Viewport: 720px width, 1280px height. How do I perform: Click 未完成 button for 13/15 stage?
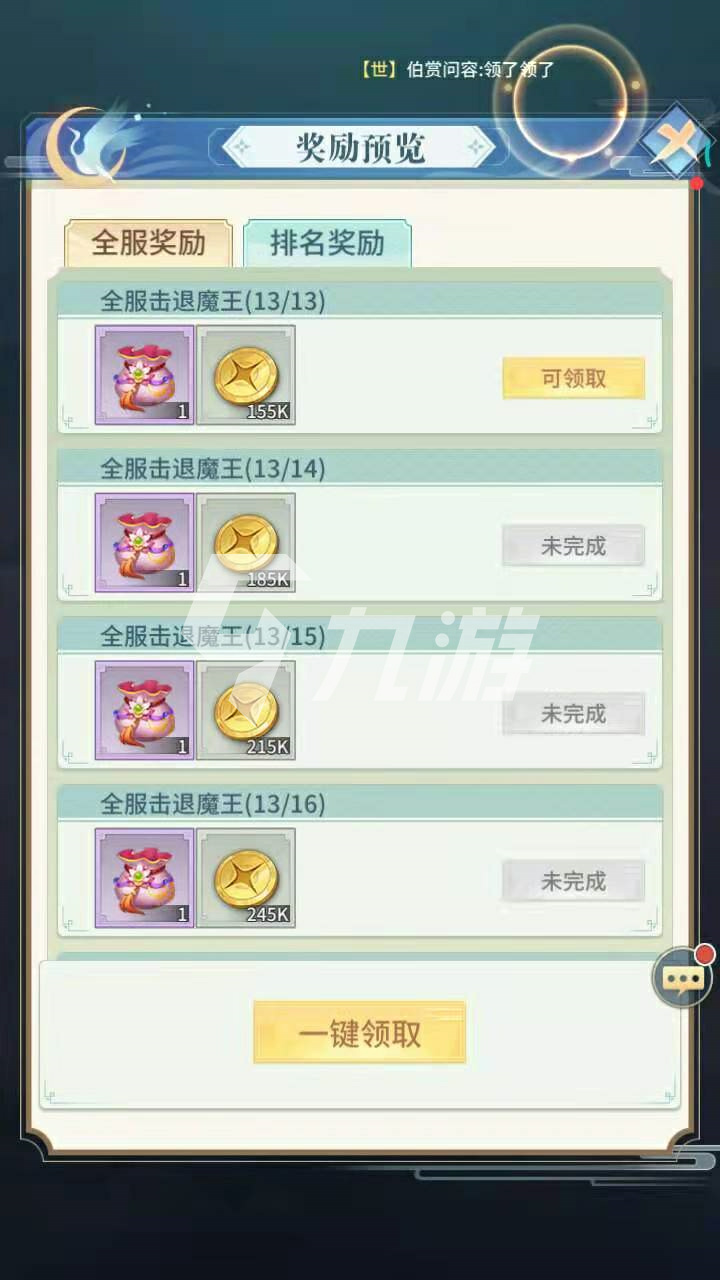[x=573, y=714]
